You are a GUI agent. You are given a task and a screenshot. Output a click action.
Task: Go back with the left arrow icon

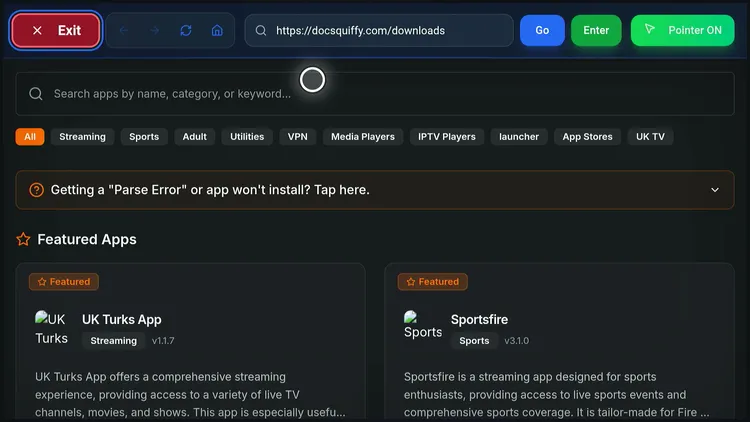tap(123, 31)
